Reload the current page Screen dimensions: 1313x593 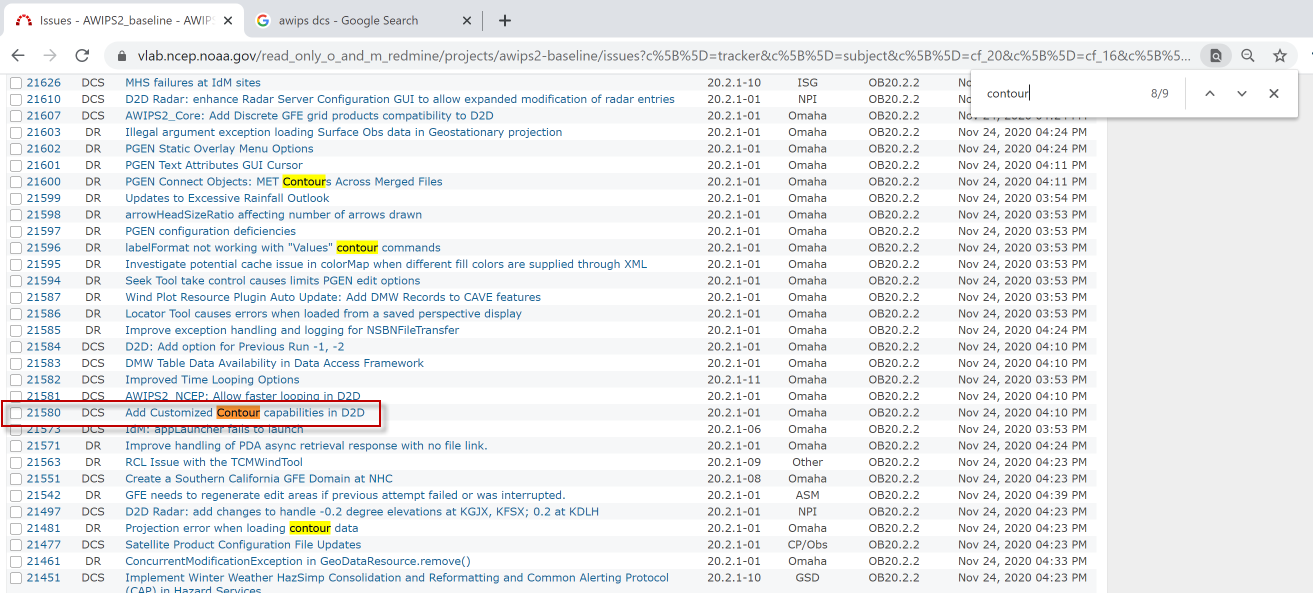[x=83, y=56]
